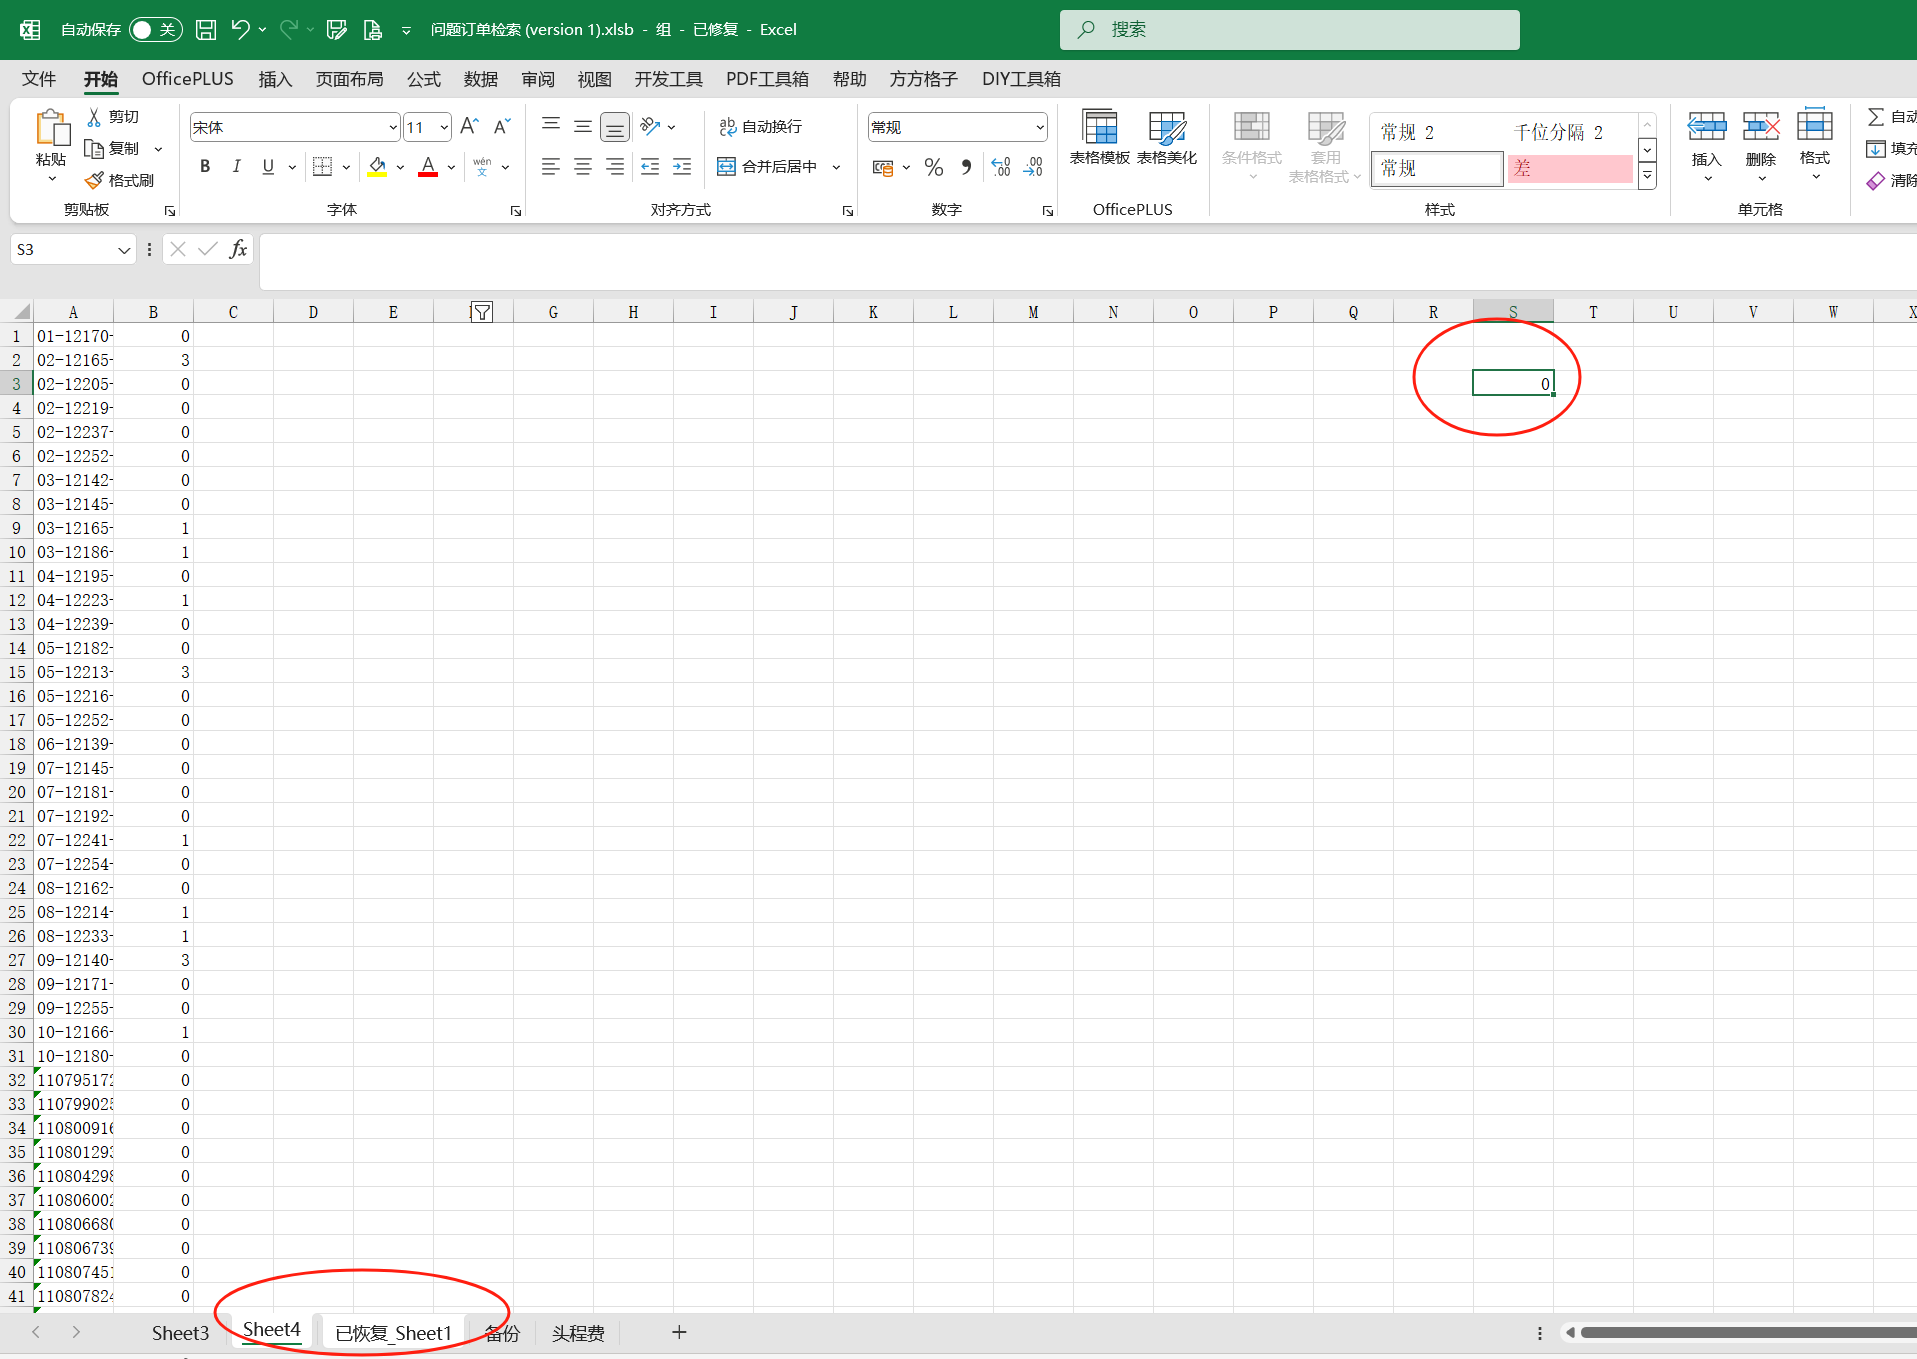This screenshot has height=1359, width=1917.
Task: Click the Undo arrow icon
Action: click(240, 29)
